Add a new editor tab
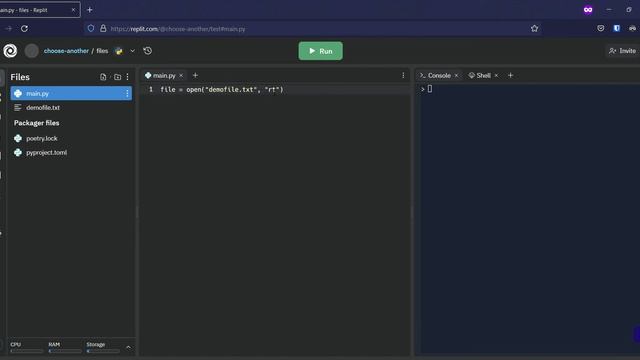The width and height of the screenshot is (640, 360). pos(195,76)
